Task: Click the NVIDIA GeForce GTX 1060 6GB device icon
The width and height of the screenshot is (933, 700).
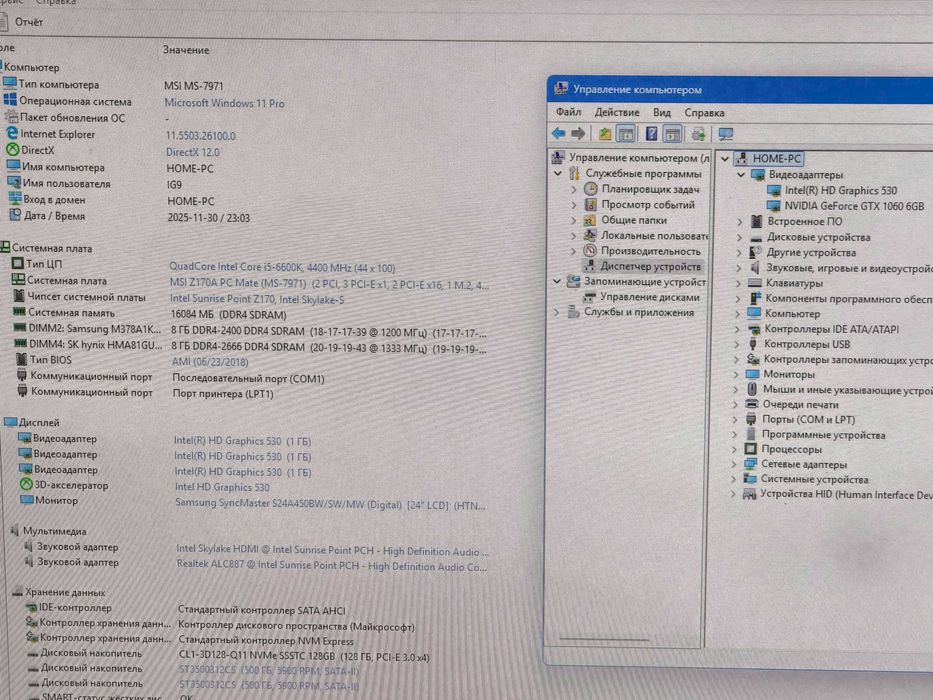Action: click(x=773, y=206)
